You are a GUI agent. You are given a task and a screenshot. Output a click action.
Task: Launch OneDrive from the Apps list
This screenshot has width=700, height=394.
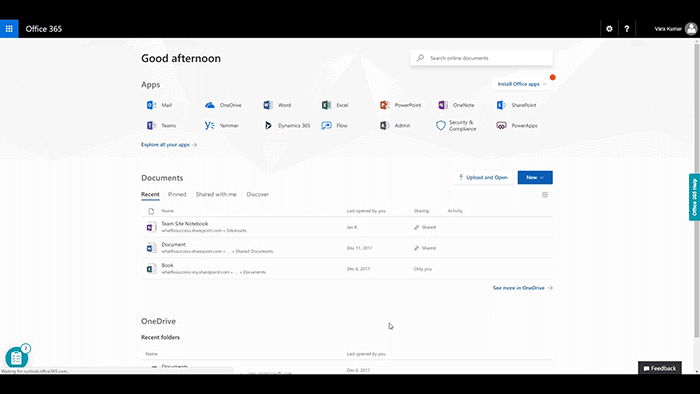223,105
